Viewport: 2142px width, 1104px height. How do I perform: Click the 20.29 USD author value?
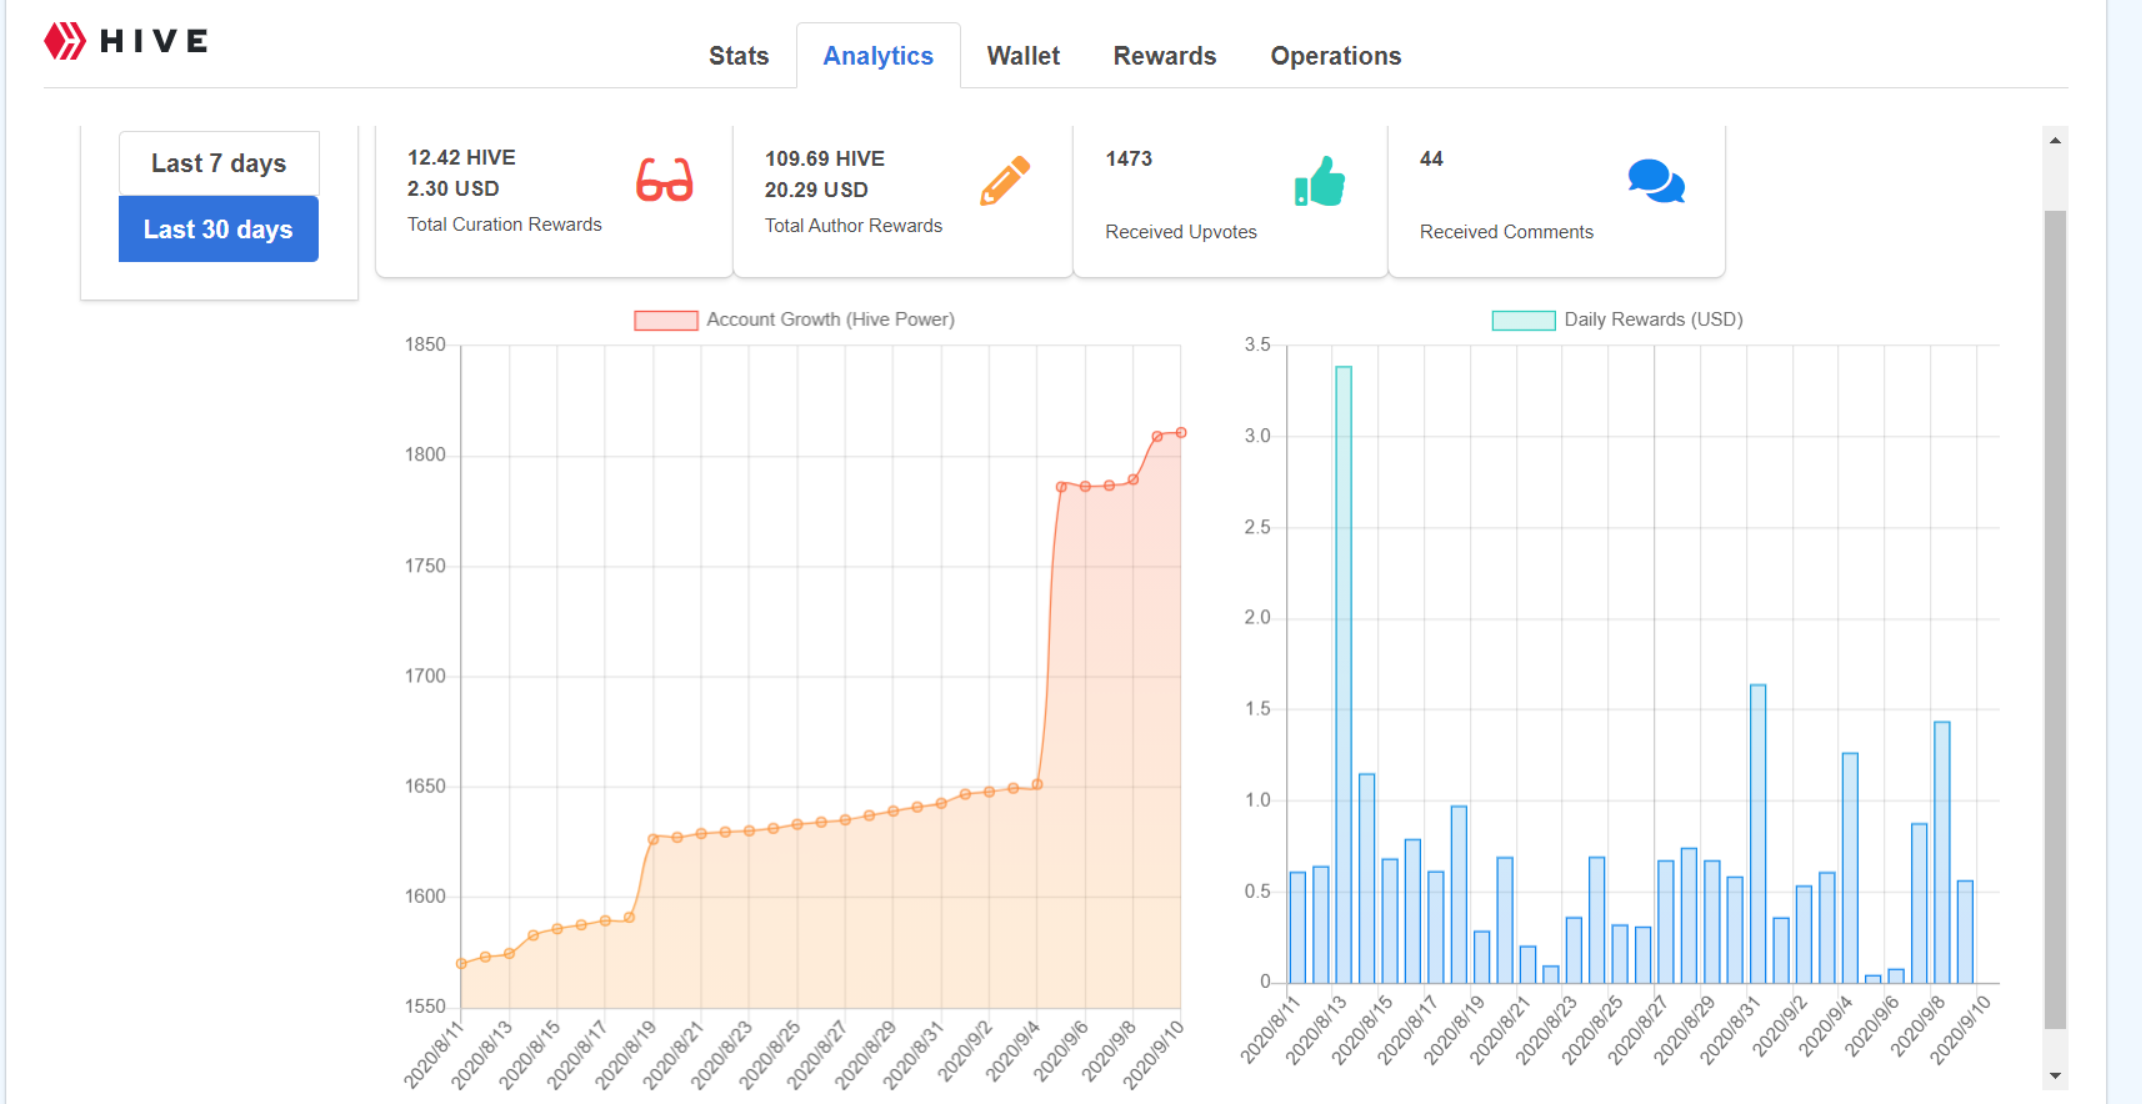(x=816, y=189)
